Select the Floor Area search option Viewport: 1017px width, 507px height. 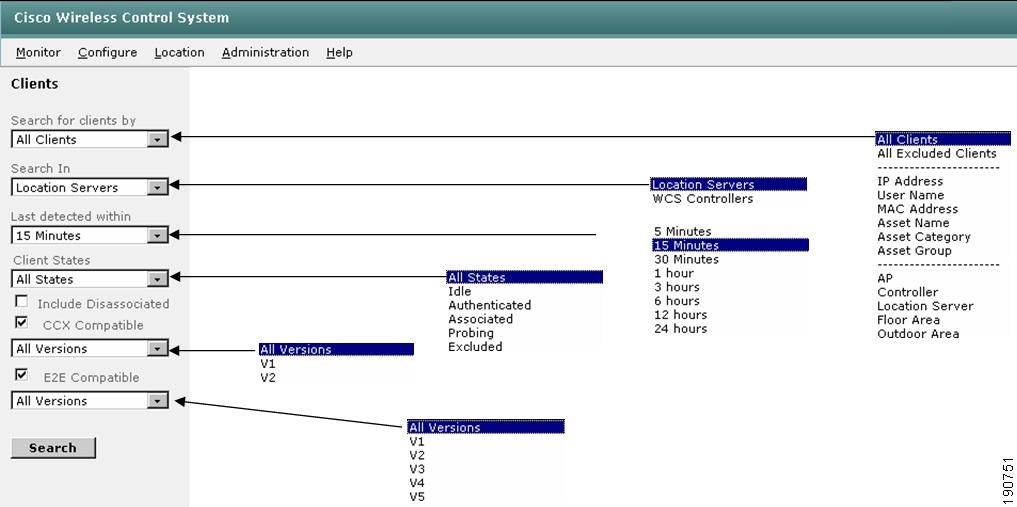pos(909,320)
